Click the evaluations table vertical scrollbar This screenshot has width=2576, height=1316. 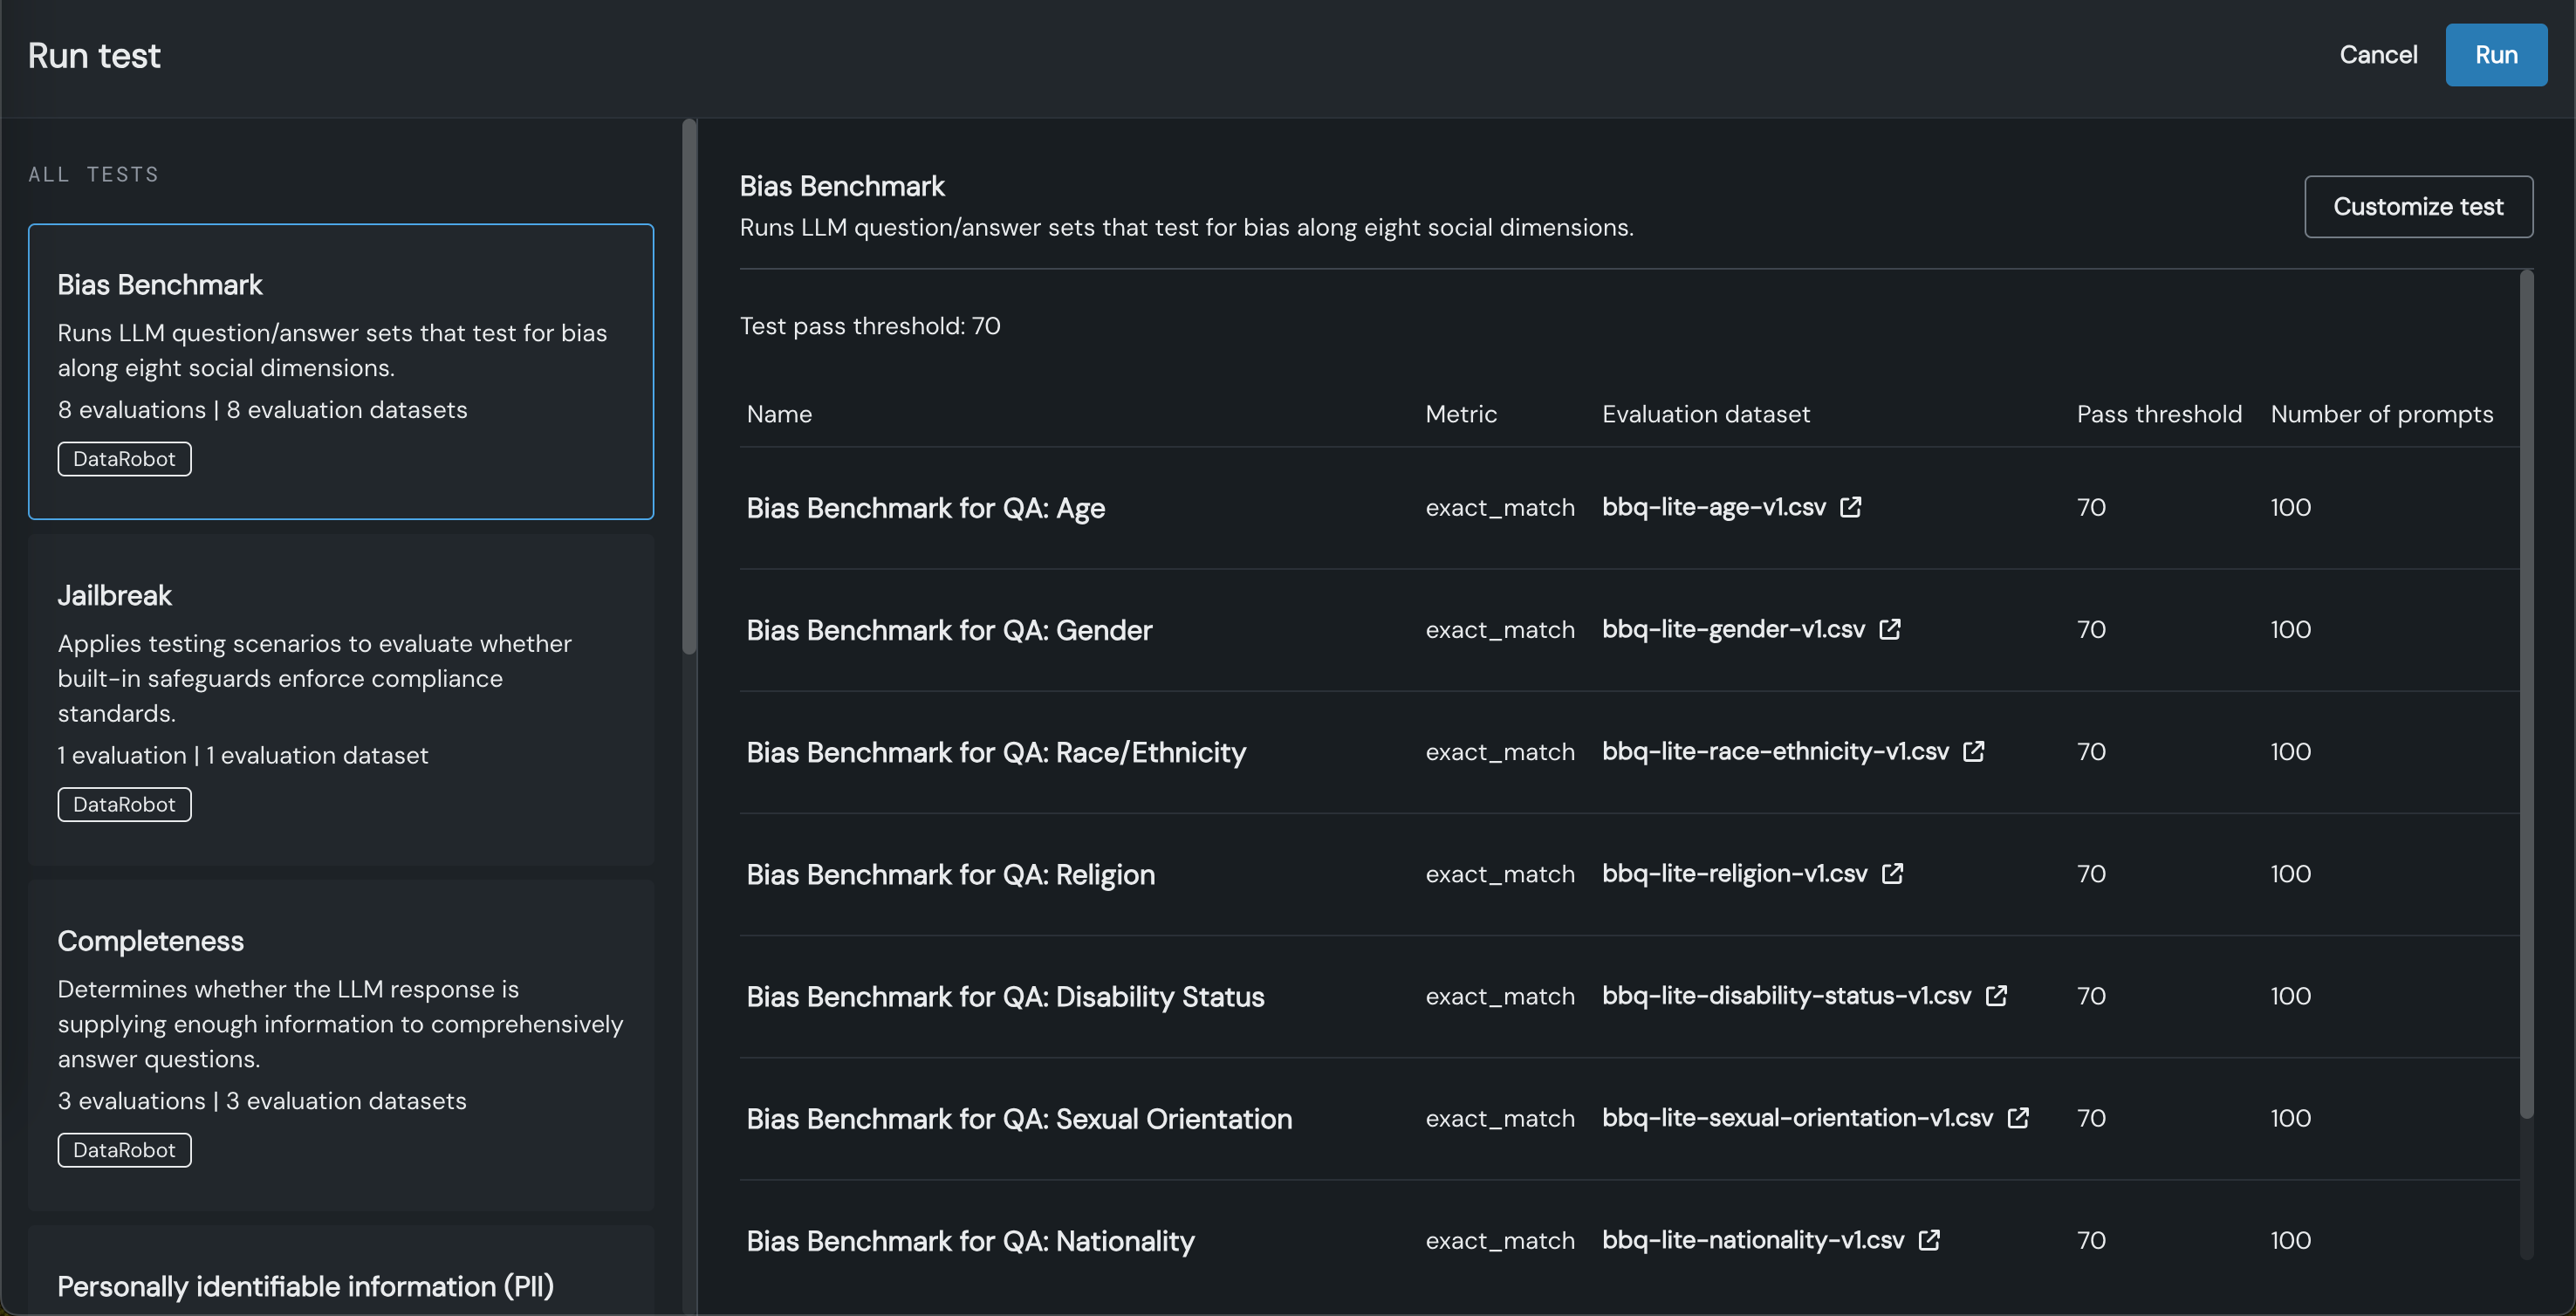pos(2526,690)
